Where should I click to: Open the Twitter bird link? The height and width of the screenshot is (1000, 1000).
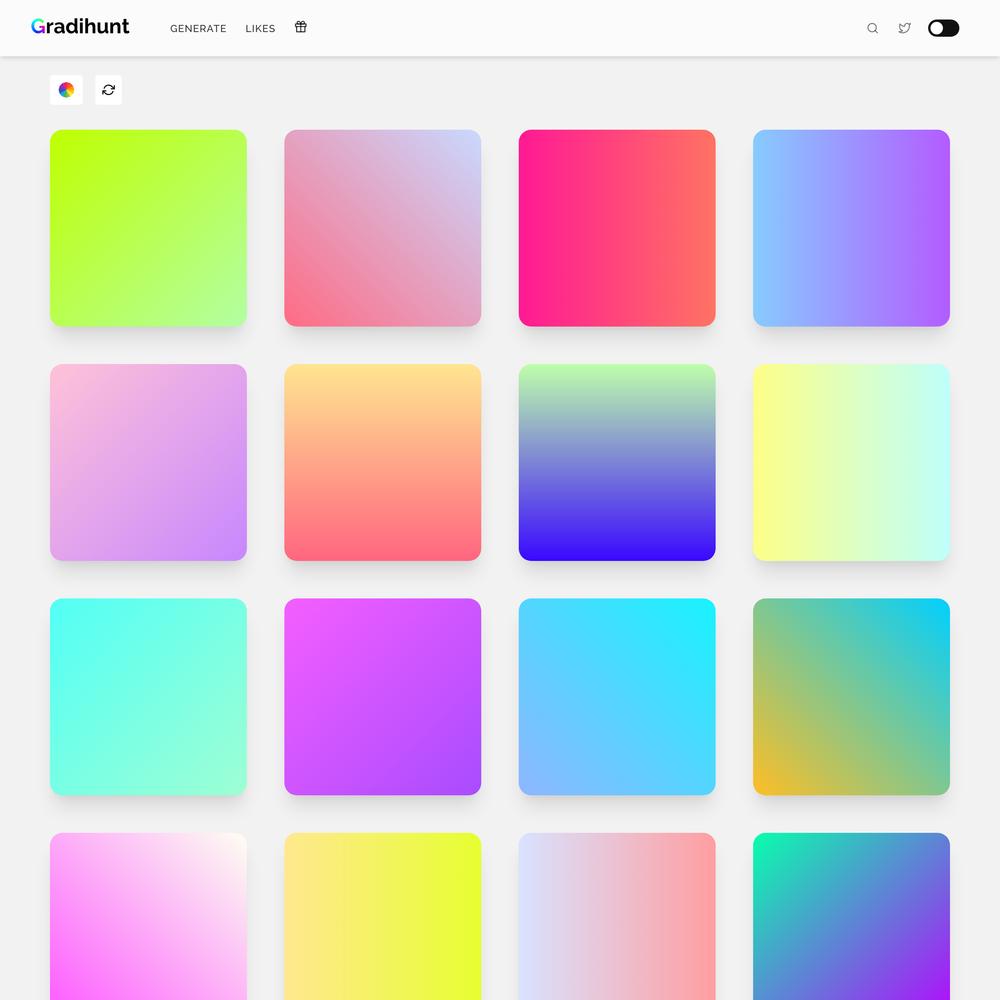tap(904, 28)
